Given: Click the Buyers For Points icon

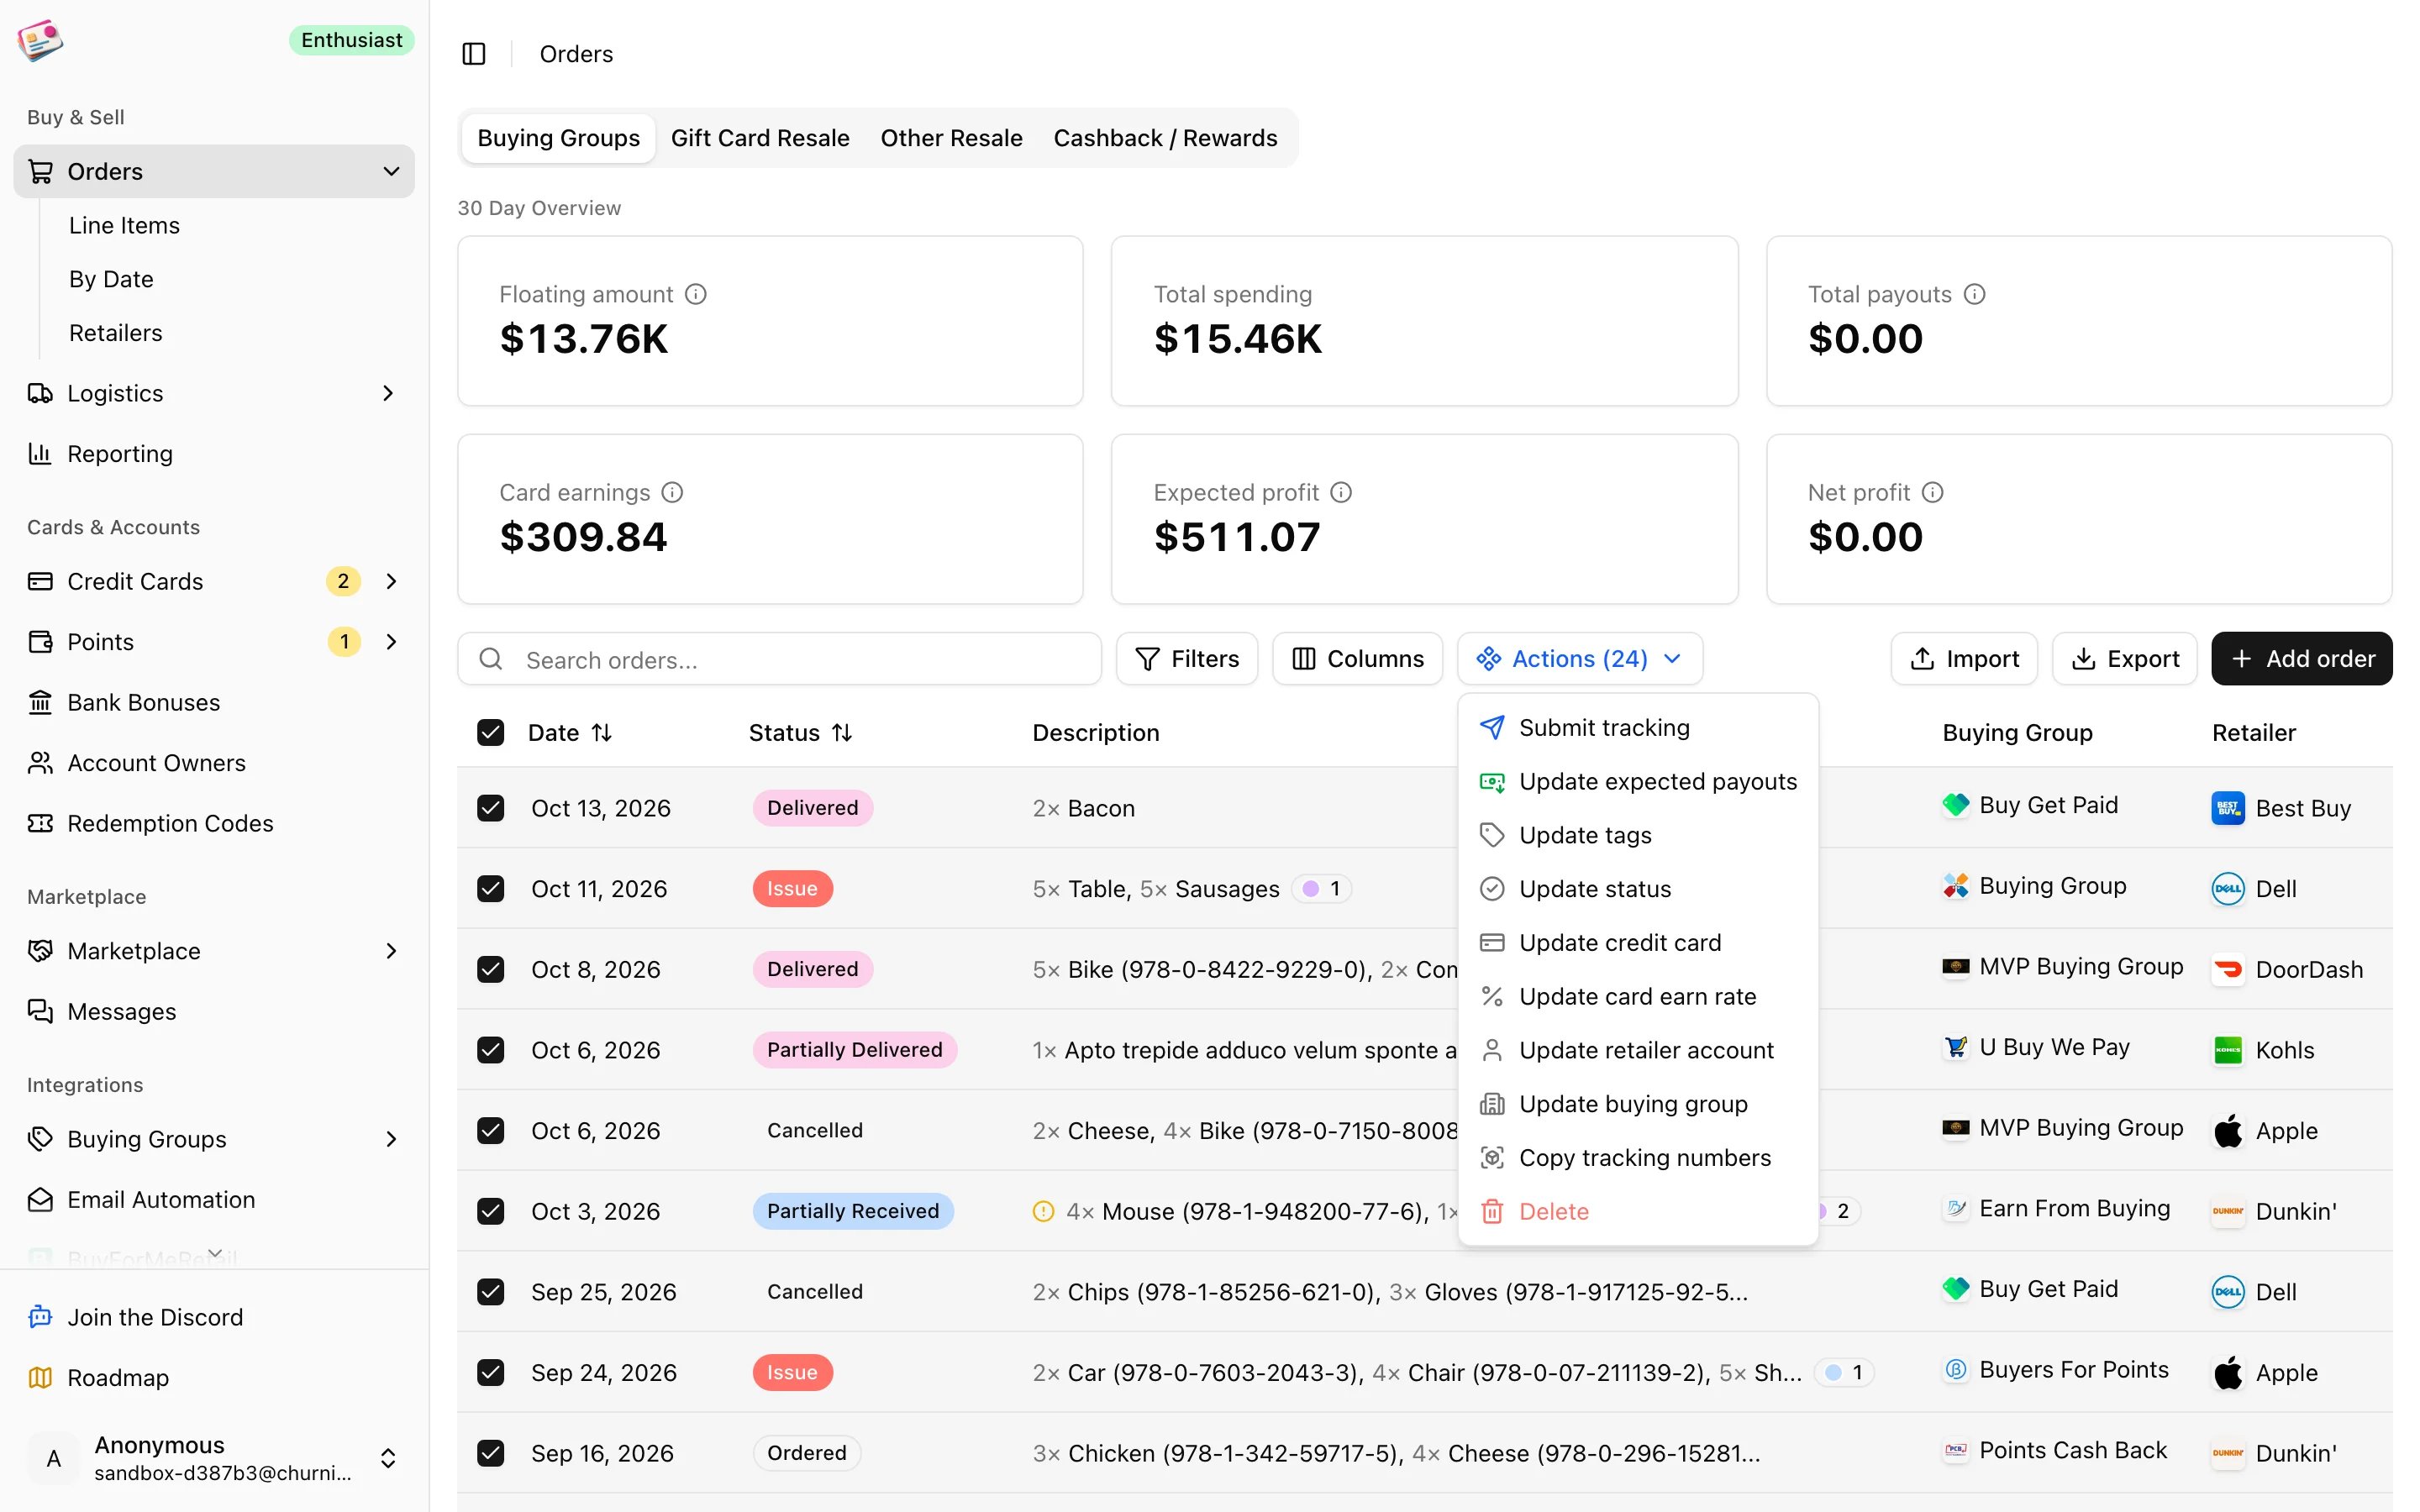Looking at the screenshot, I should click(x=1955, y=1370).
